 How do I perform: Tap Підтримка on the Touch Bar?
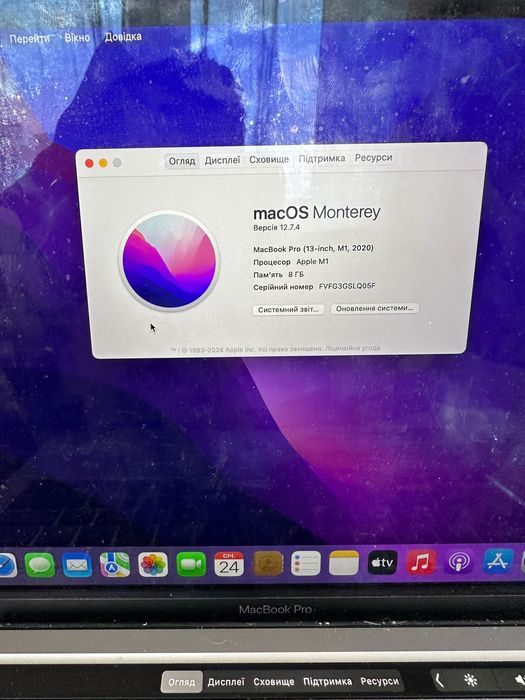(327, 681)
